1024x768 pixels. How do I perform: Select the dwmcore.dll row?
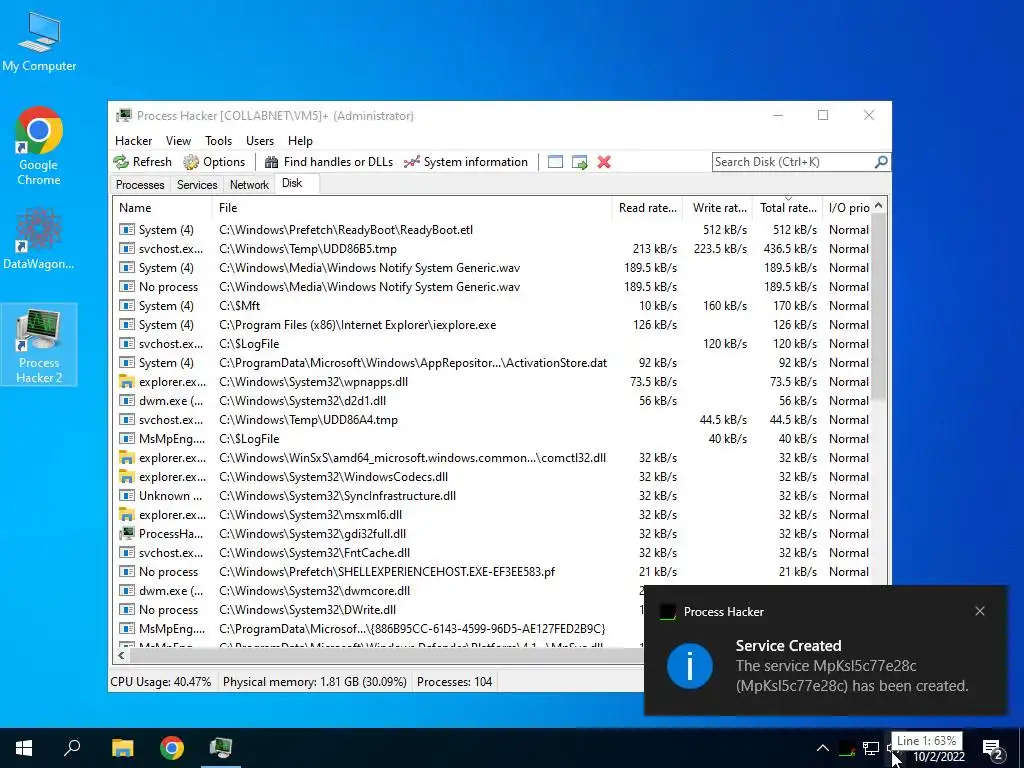coord(379,590)
